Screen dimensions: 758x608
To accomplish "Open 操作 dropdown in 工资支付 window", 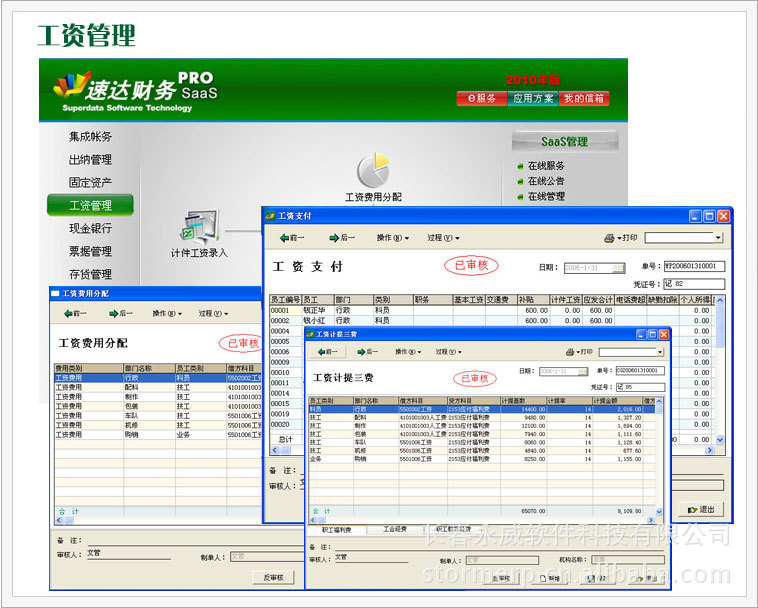I will pyautogui.click(x=393, y=238).
